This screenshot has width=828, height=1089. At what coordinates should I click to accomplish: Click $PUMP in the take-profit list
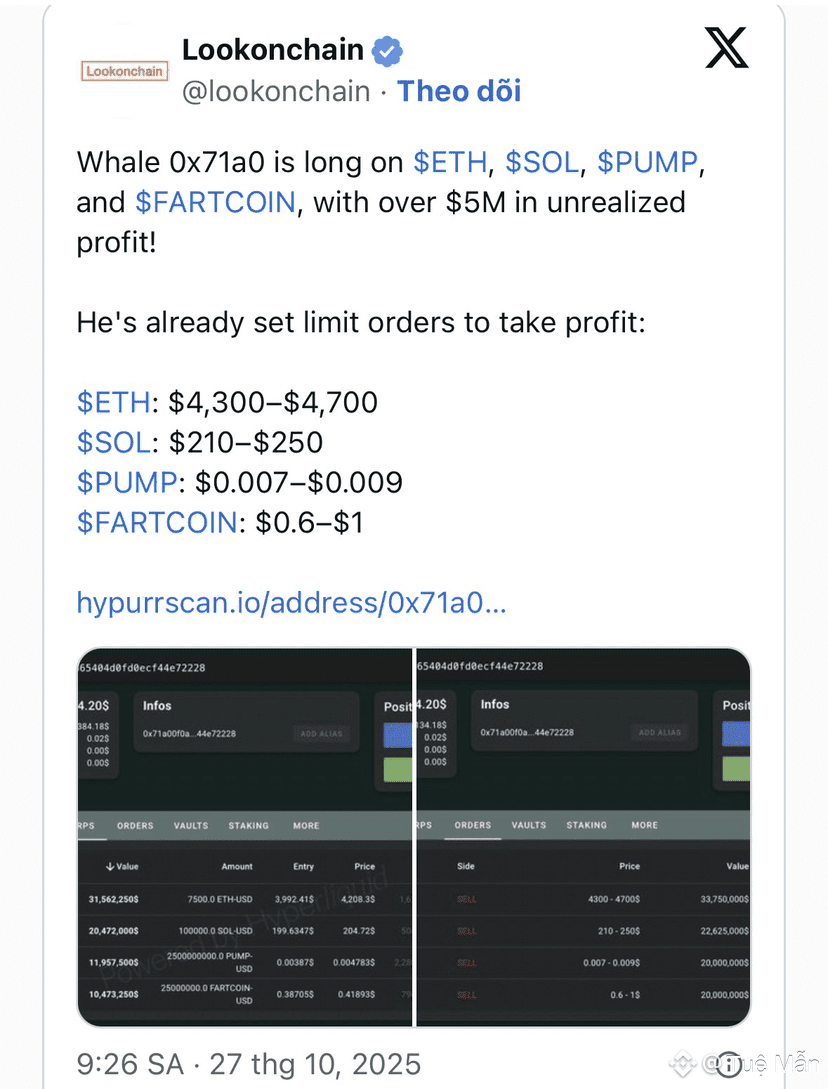(x=127, y=483)
